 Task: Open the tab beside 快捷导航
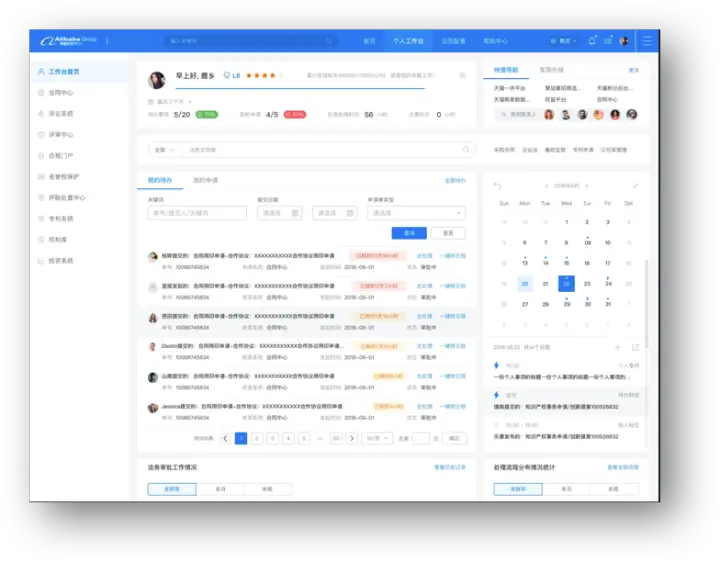pos(551,70)
